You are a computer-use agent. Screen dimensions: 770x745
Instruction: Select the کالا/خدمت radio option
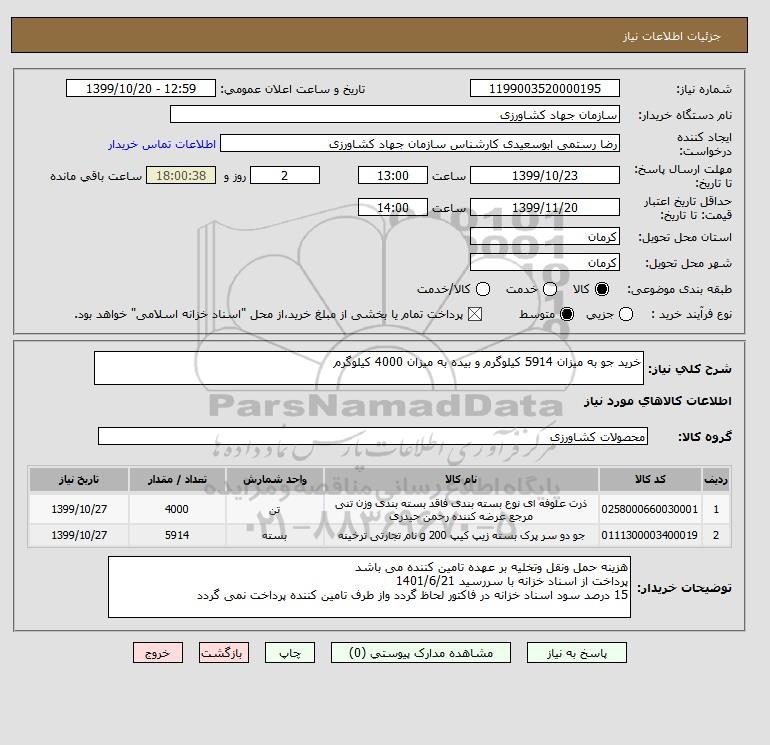483,289
